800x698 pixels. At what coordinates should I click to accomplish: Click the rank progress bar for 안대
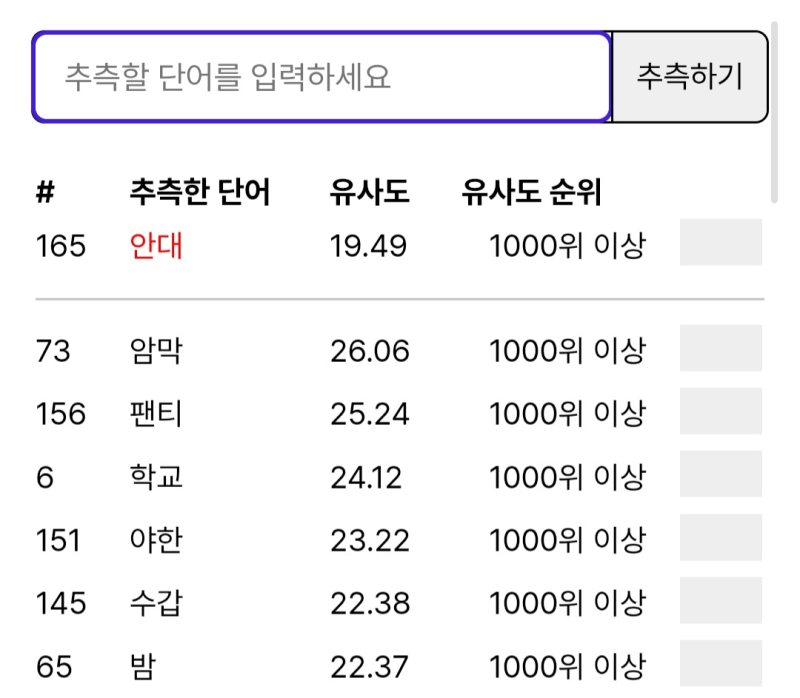tap(721, 242)
